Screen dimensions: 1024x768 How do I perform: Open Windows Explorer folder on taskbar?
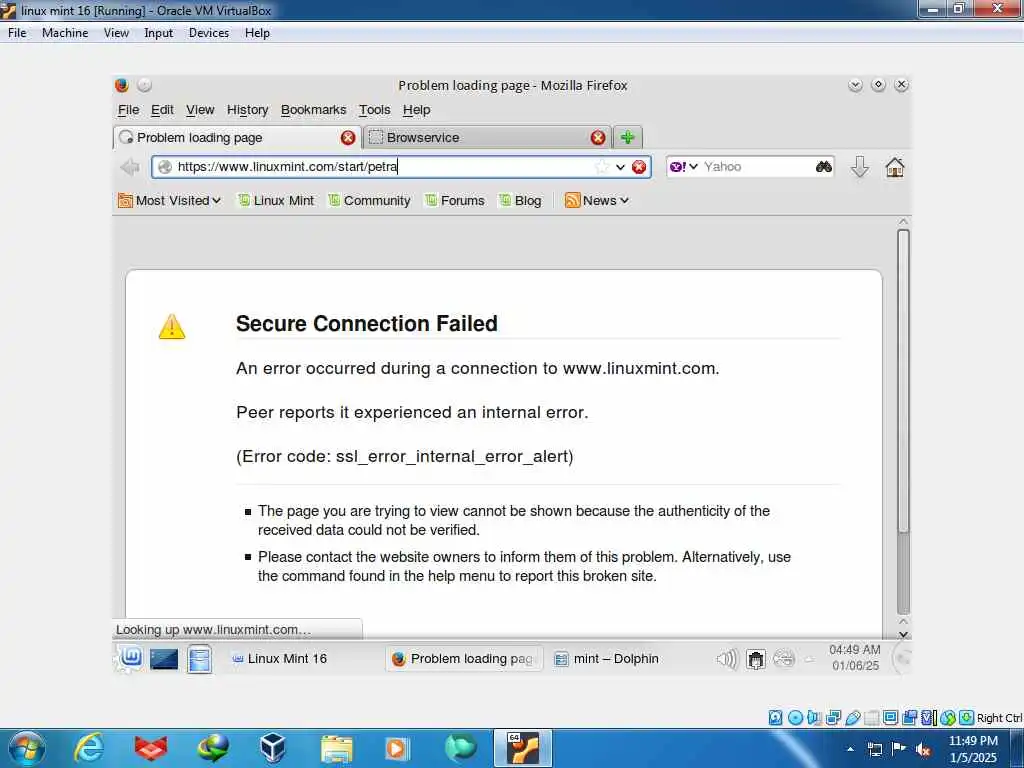336,748
